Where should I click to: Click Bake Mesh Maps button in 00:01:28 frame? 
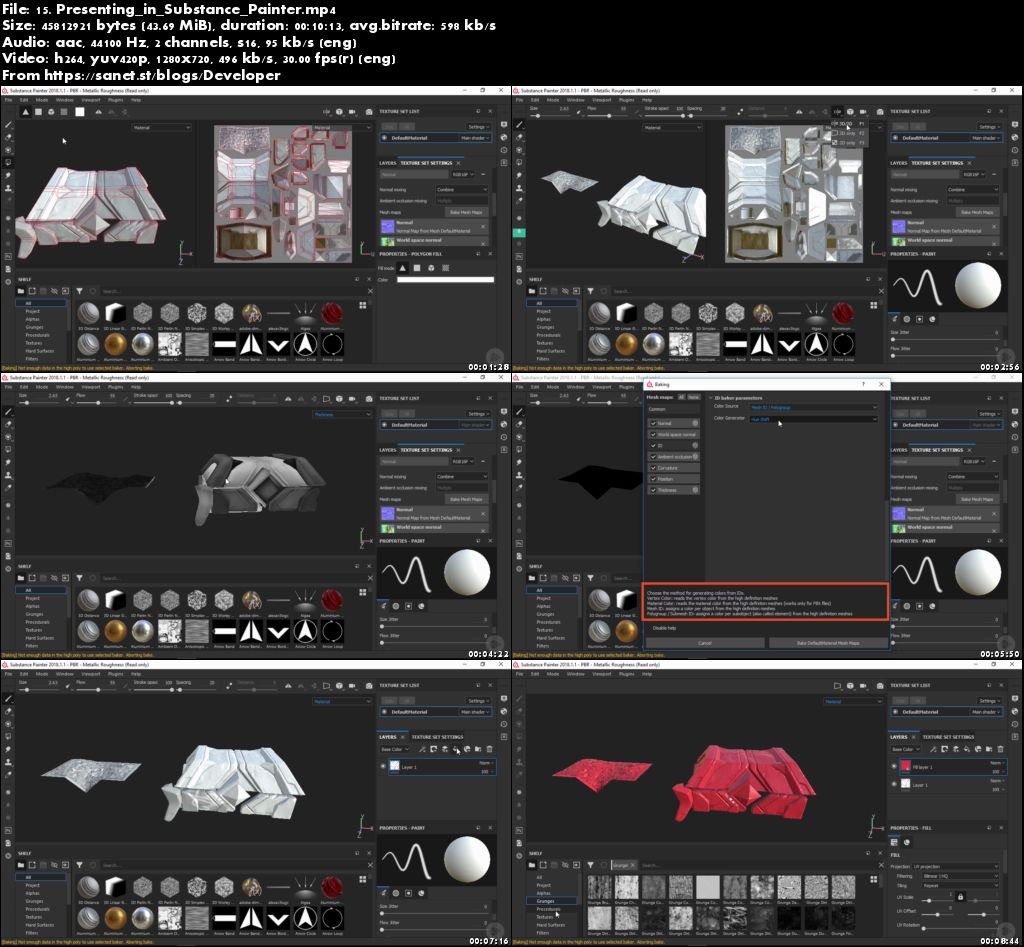(466, 212)
